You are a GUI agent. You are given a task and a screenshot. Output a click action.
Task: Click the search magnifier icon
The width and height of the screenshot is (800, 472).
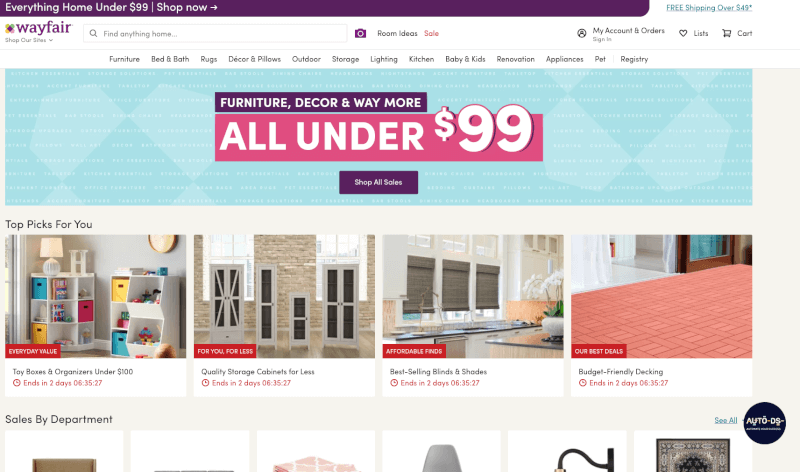pyautogui.click(x=93, y=34)
